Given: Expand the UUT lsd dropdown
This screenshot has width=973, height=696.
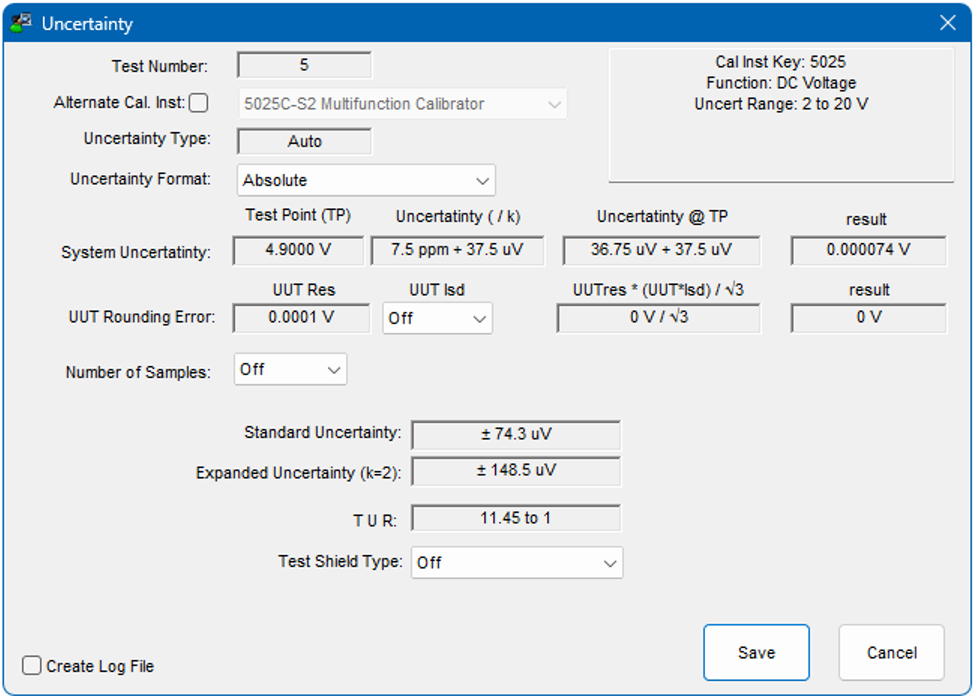Looking at the screenshot, I should [438, 318].
